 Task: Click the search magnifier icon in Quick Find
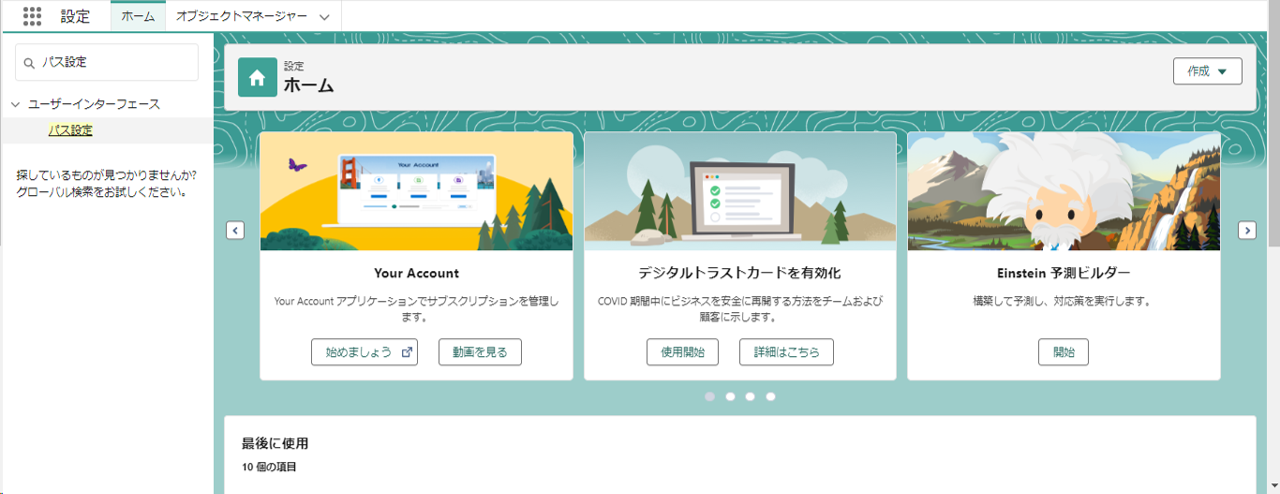[x=29, y=62]
